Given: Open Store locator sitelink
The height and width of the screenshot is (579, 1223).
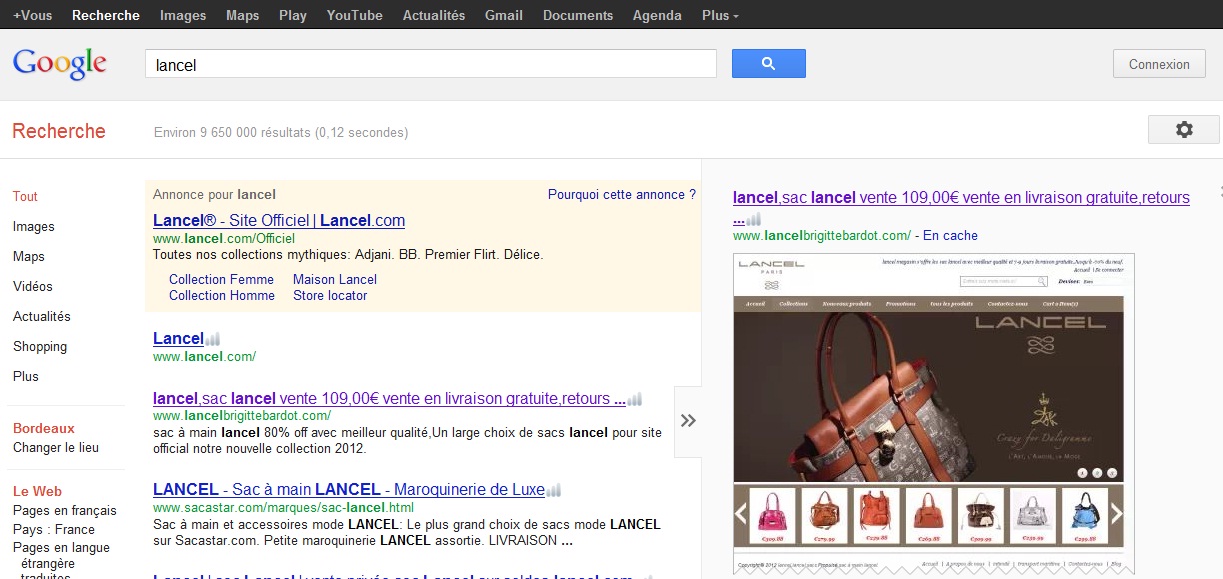Looking at the screenshot, I should click(330, 295).
